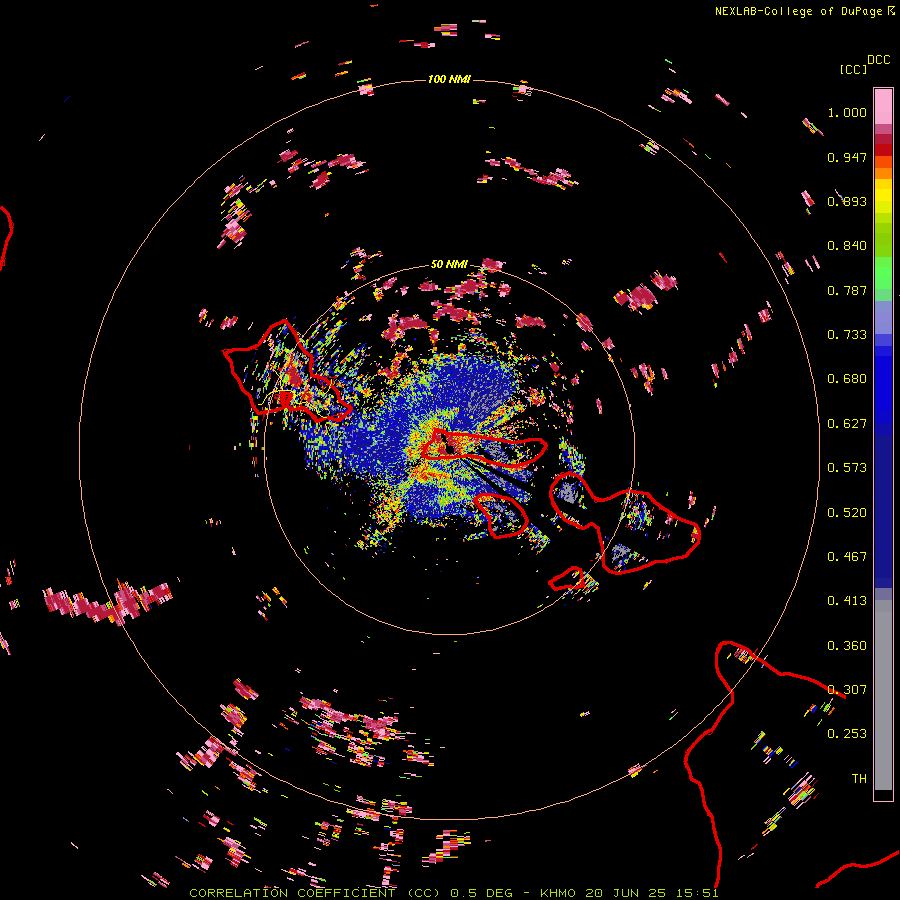Click the NEXLAB-College of DuPage header text

pyautogui.click(x=798, y=11)
